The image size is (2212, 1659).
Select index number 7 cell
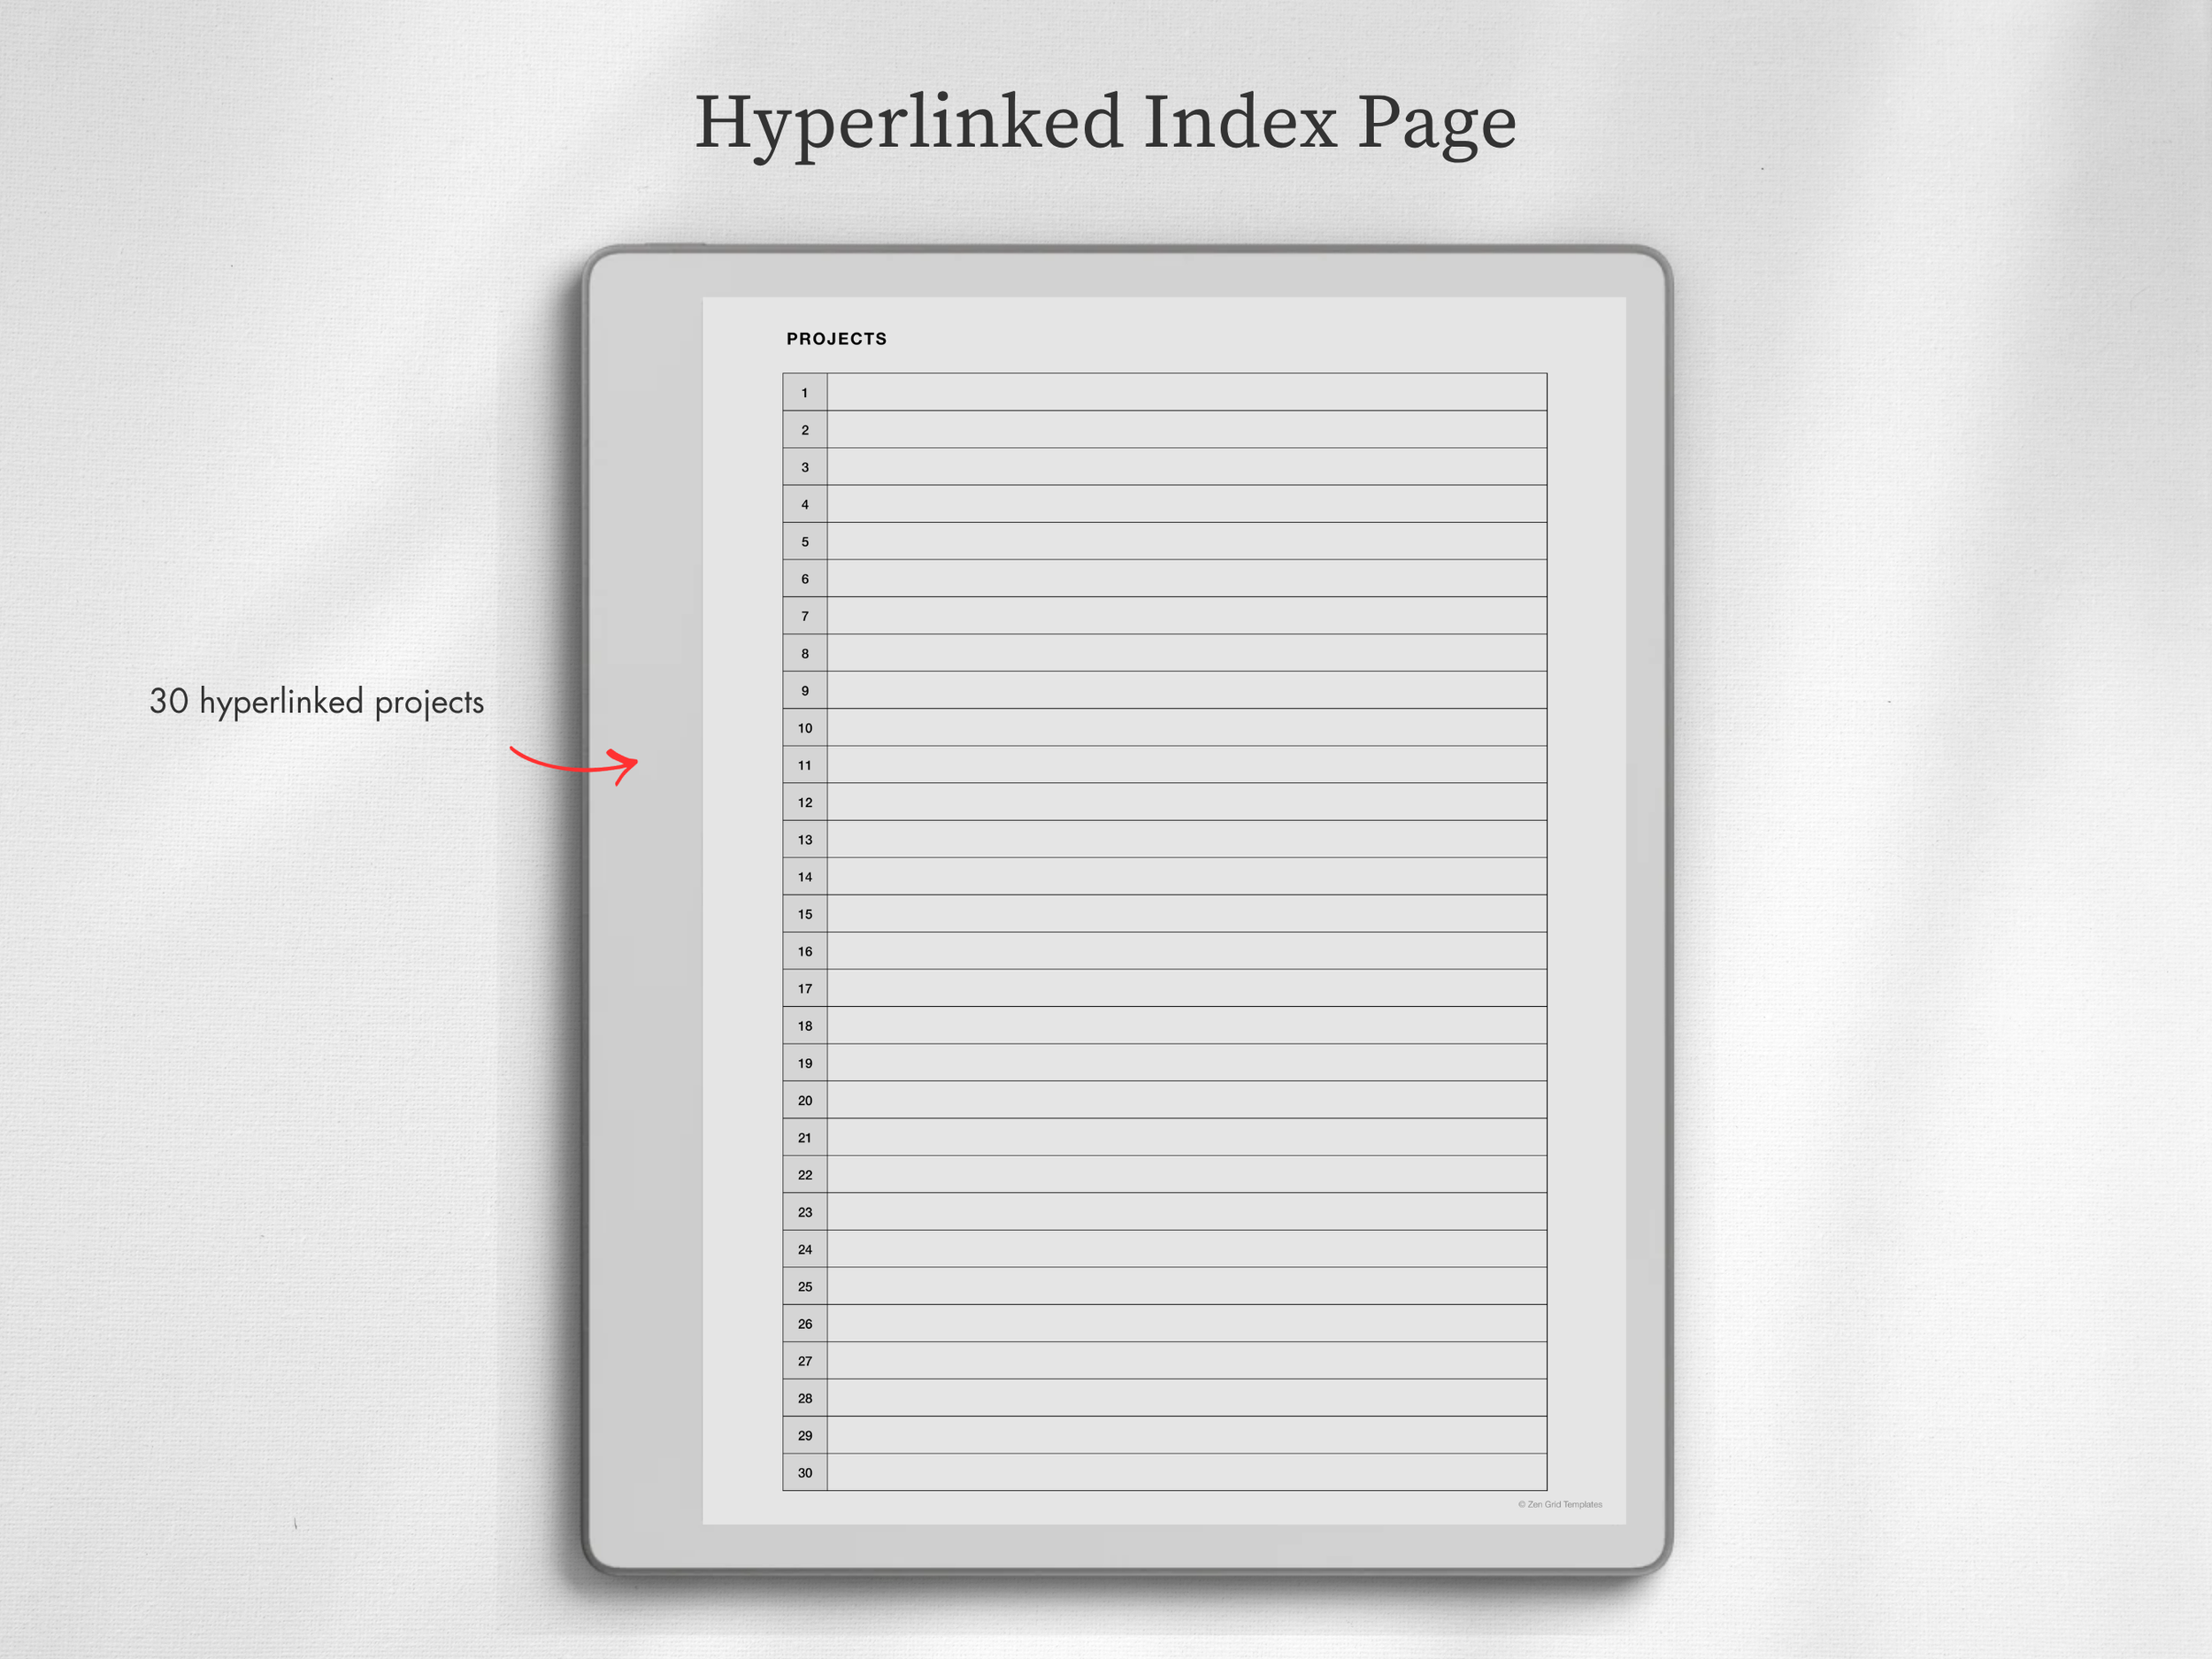pyautogui.click(x=805, y=616)
